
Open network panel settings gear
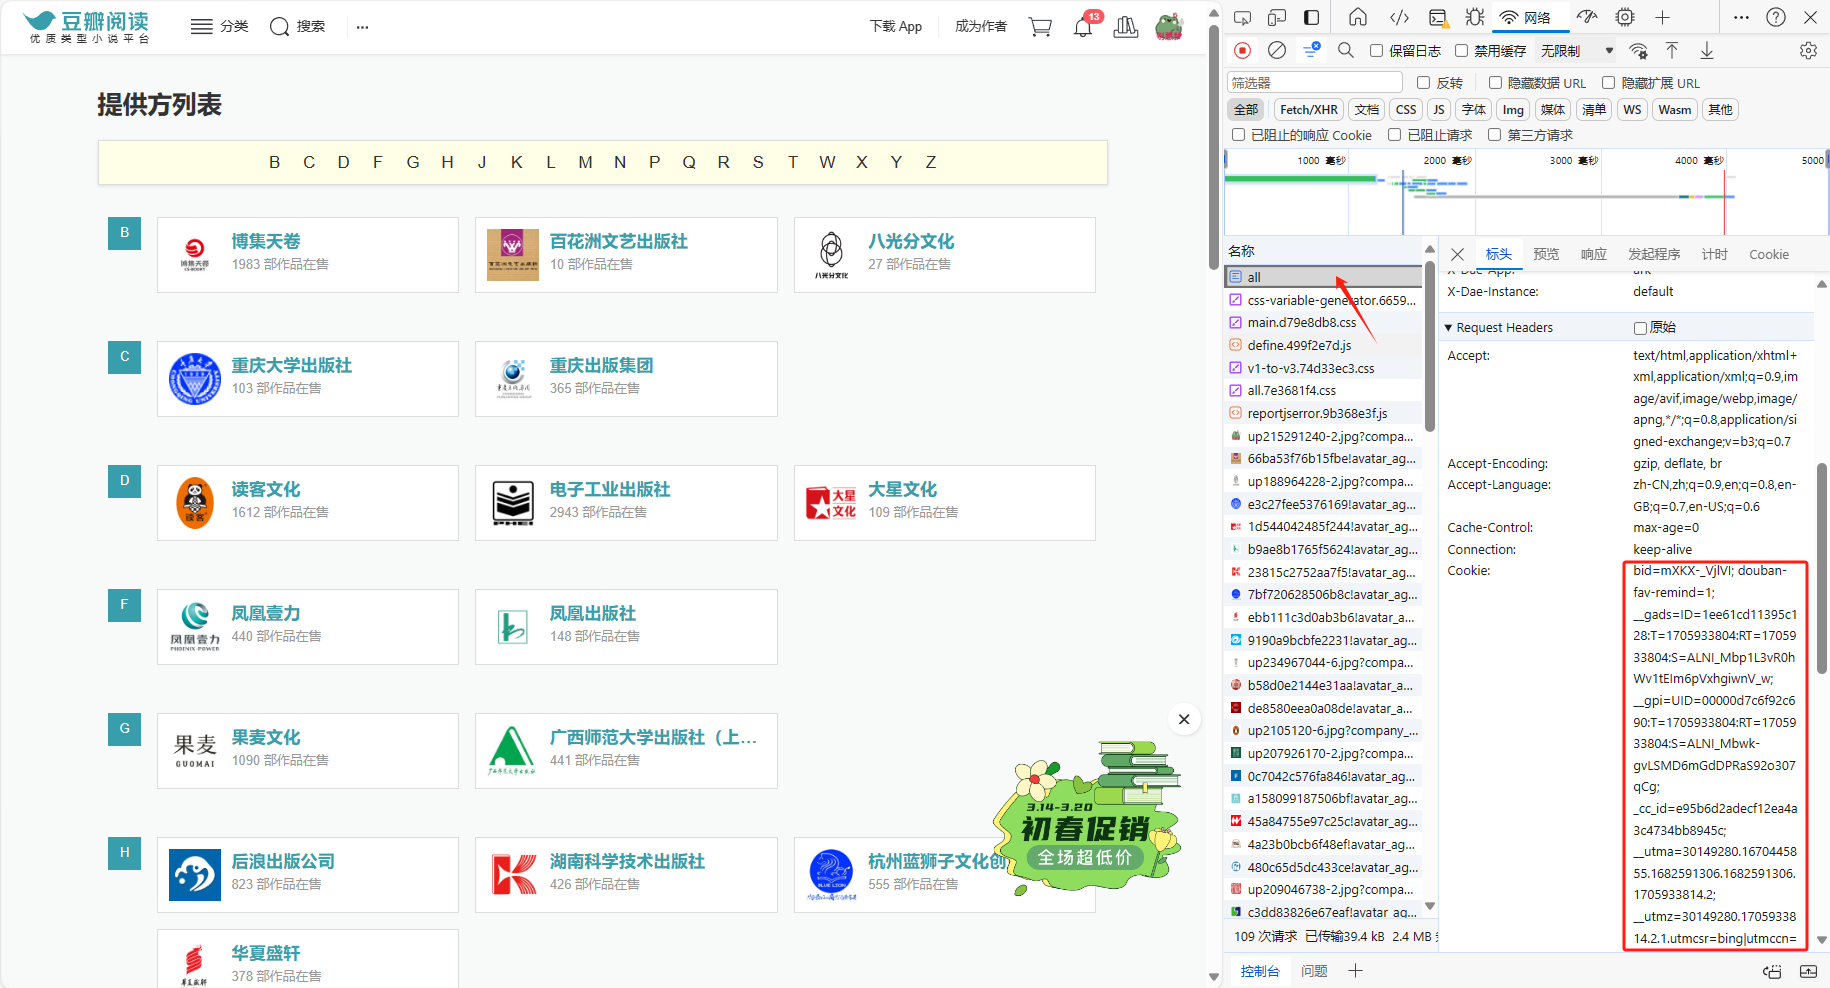pyautogui.click(x=1808, y=50)
